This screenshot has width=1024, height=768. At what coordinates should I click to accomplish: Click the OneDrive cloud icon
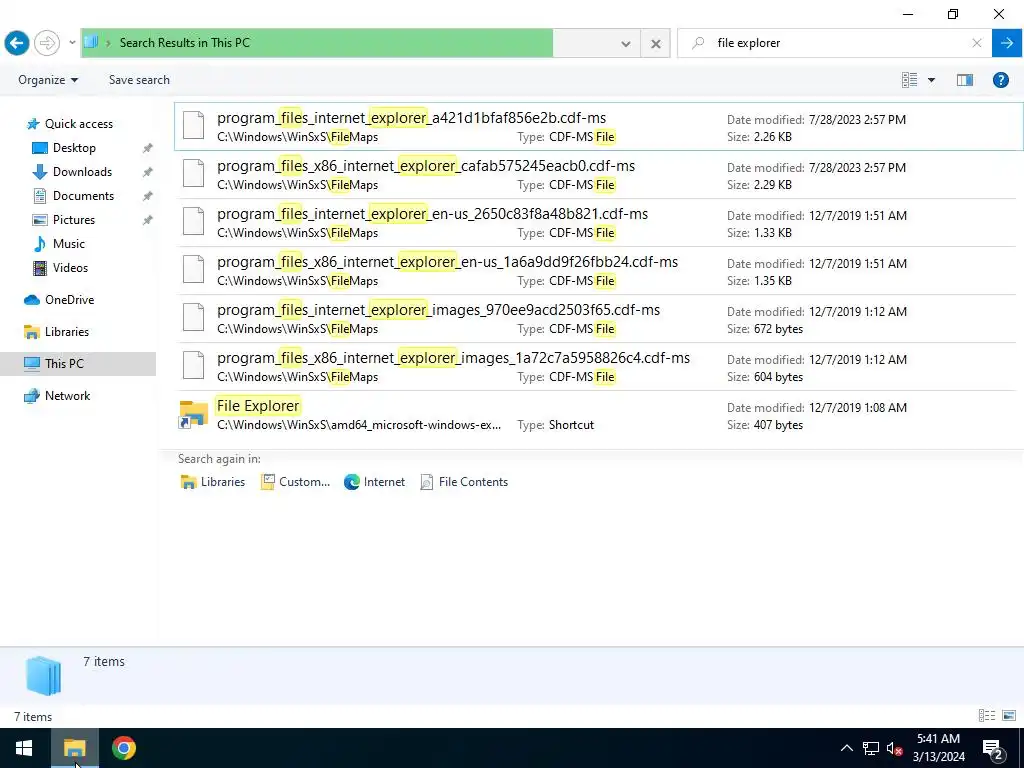click(32, 300)
